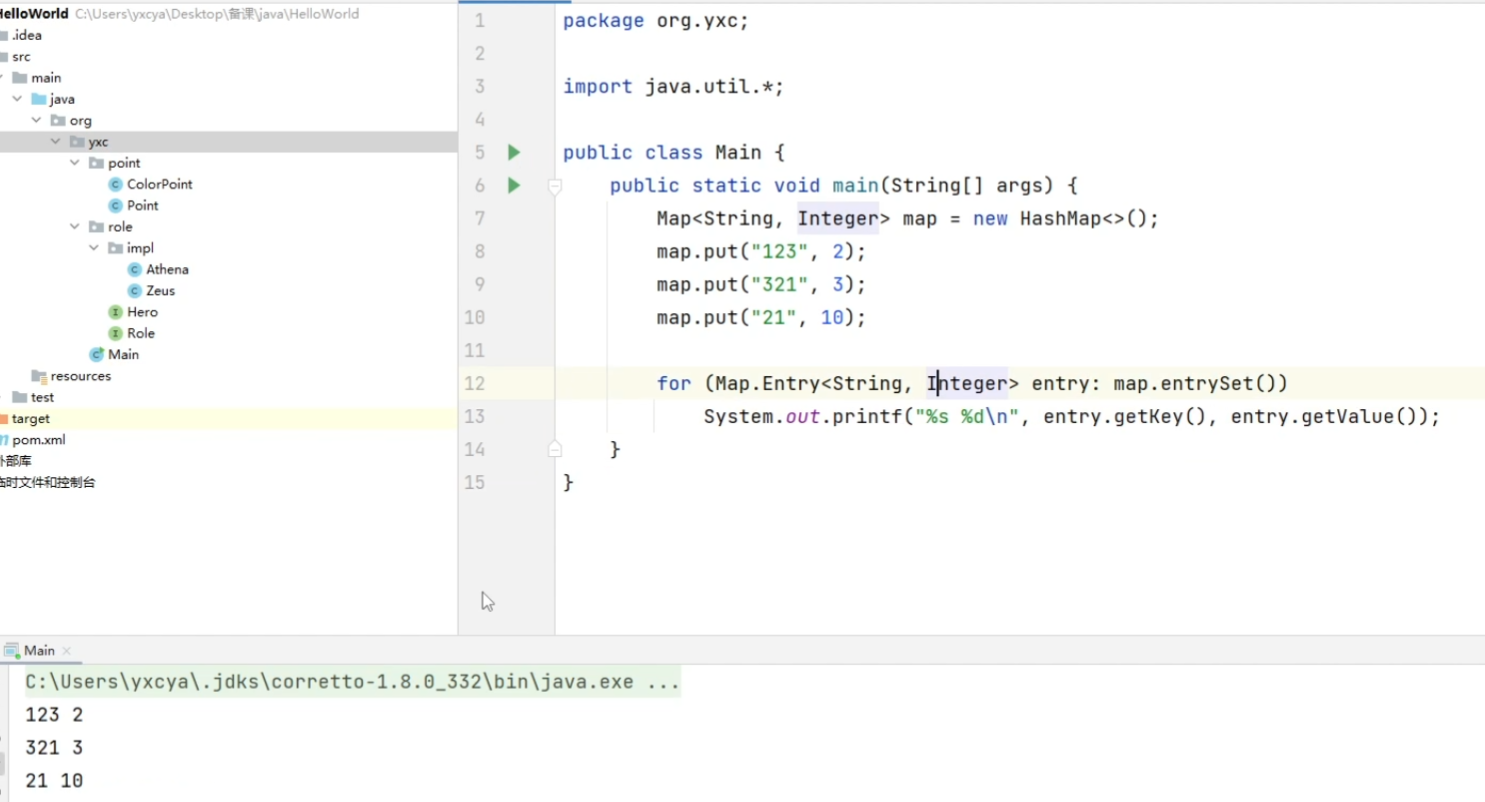
Task: Click console output line "321 3"
Action: (x=54, y=748)
